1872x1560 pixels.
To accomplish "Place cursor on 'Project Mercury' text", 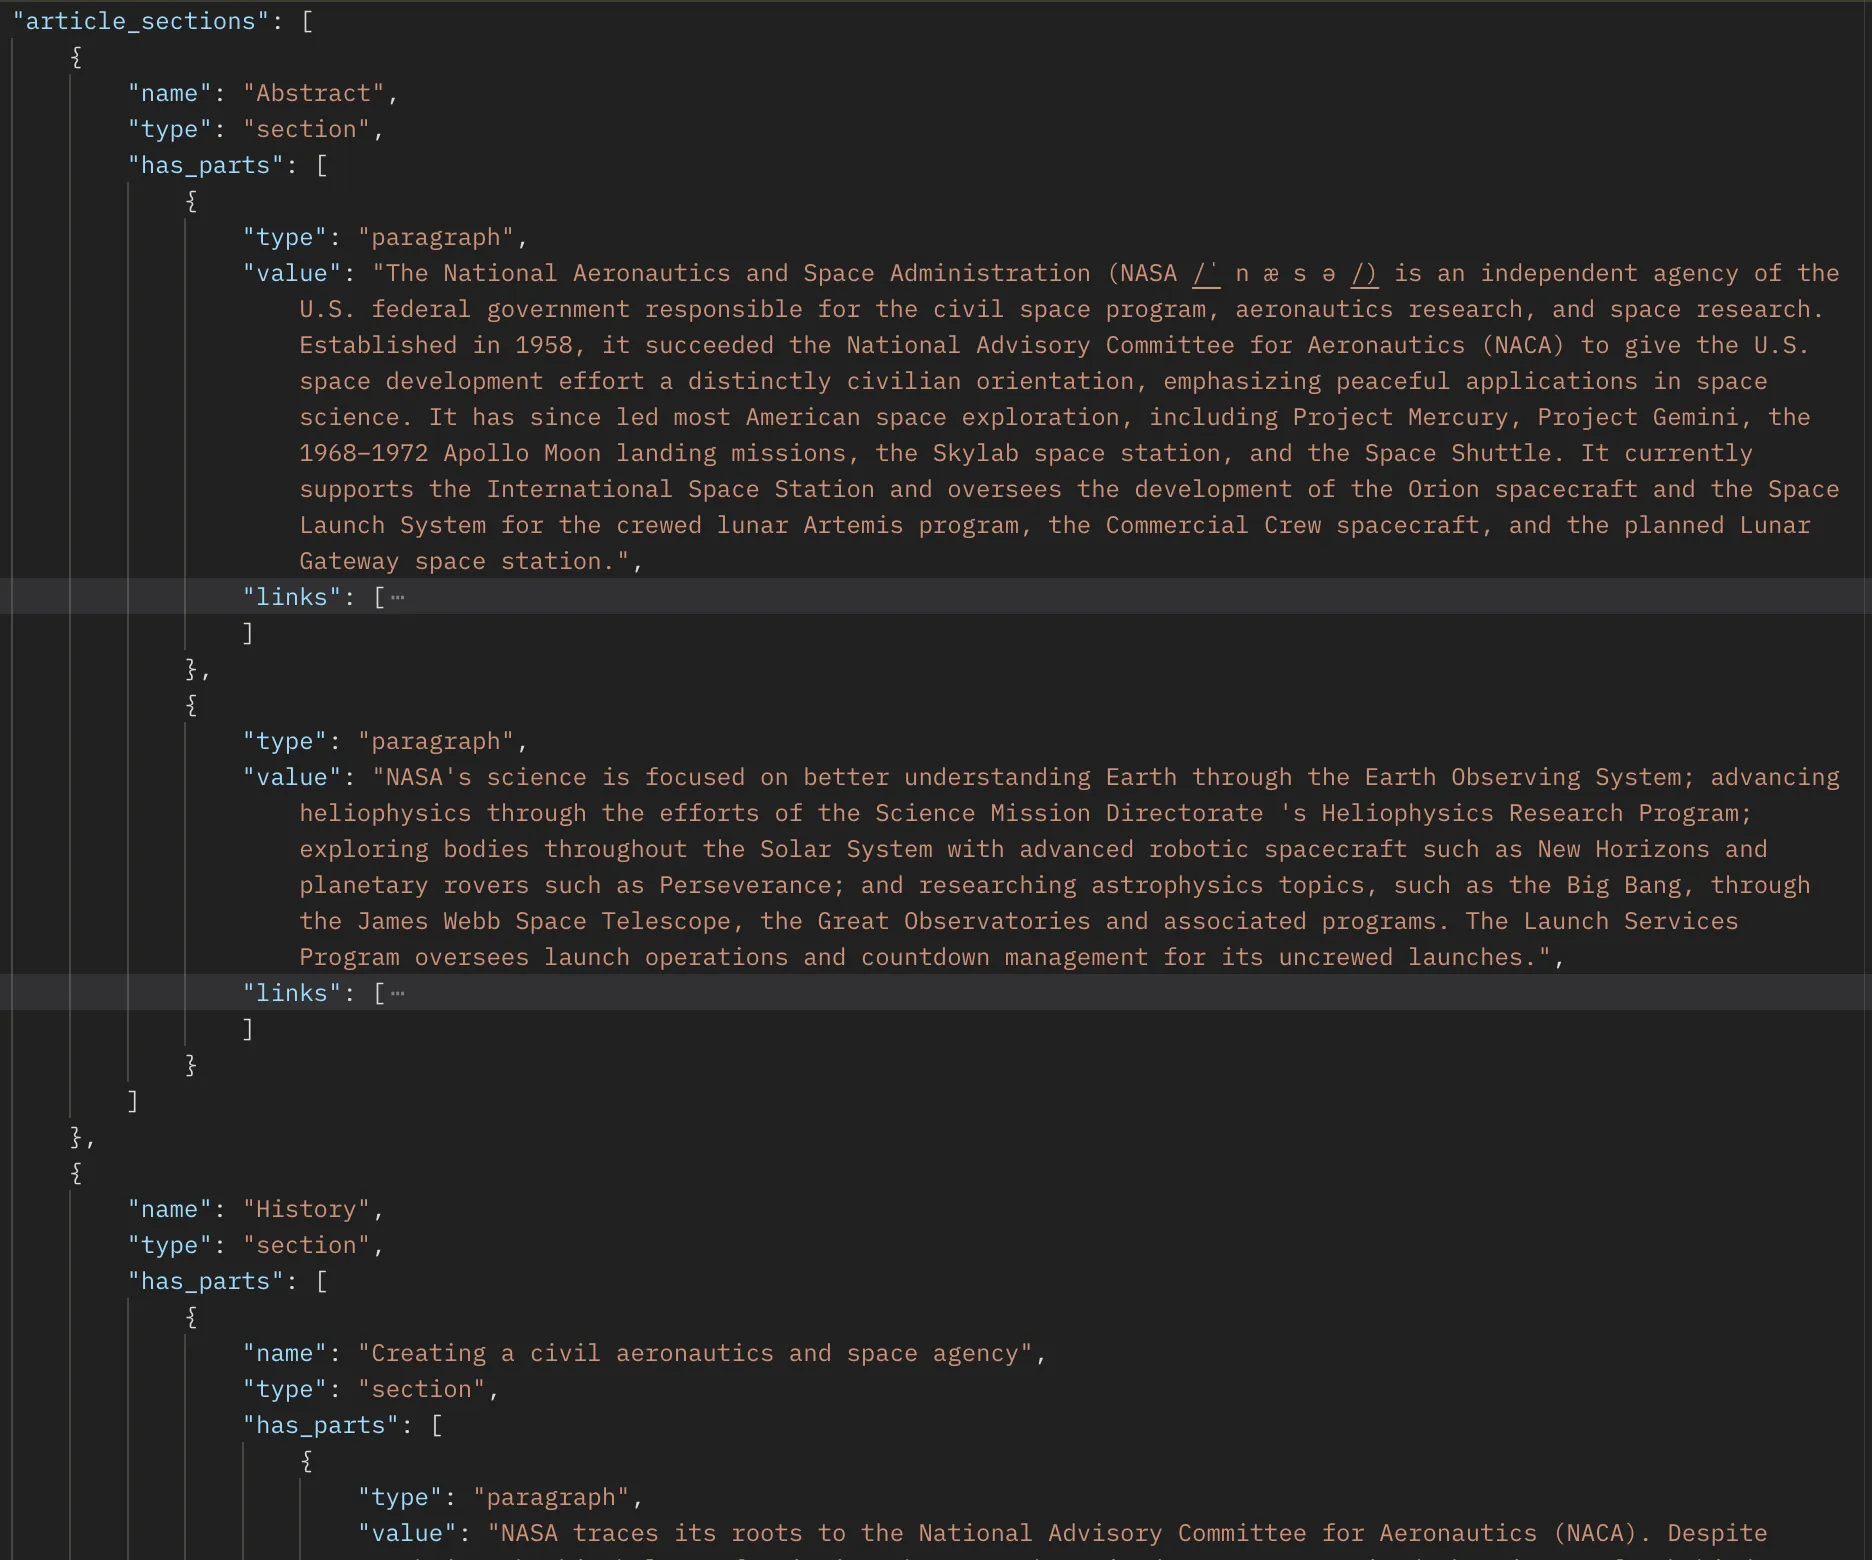I will coord(1400,417).
